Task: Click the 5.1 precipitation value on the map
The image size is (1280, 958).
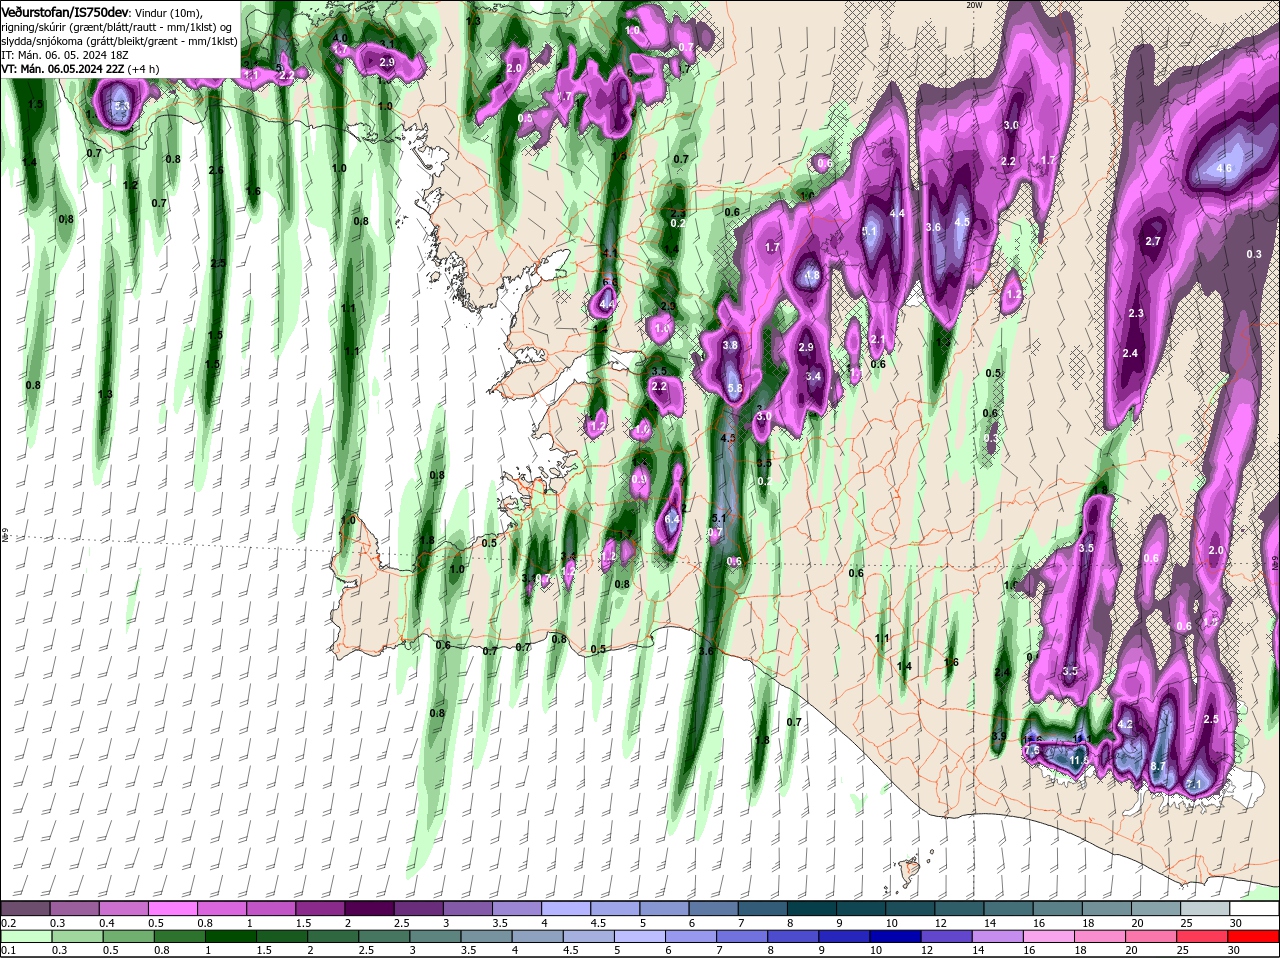Action: tap(868, 231)
